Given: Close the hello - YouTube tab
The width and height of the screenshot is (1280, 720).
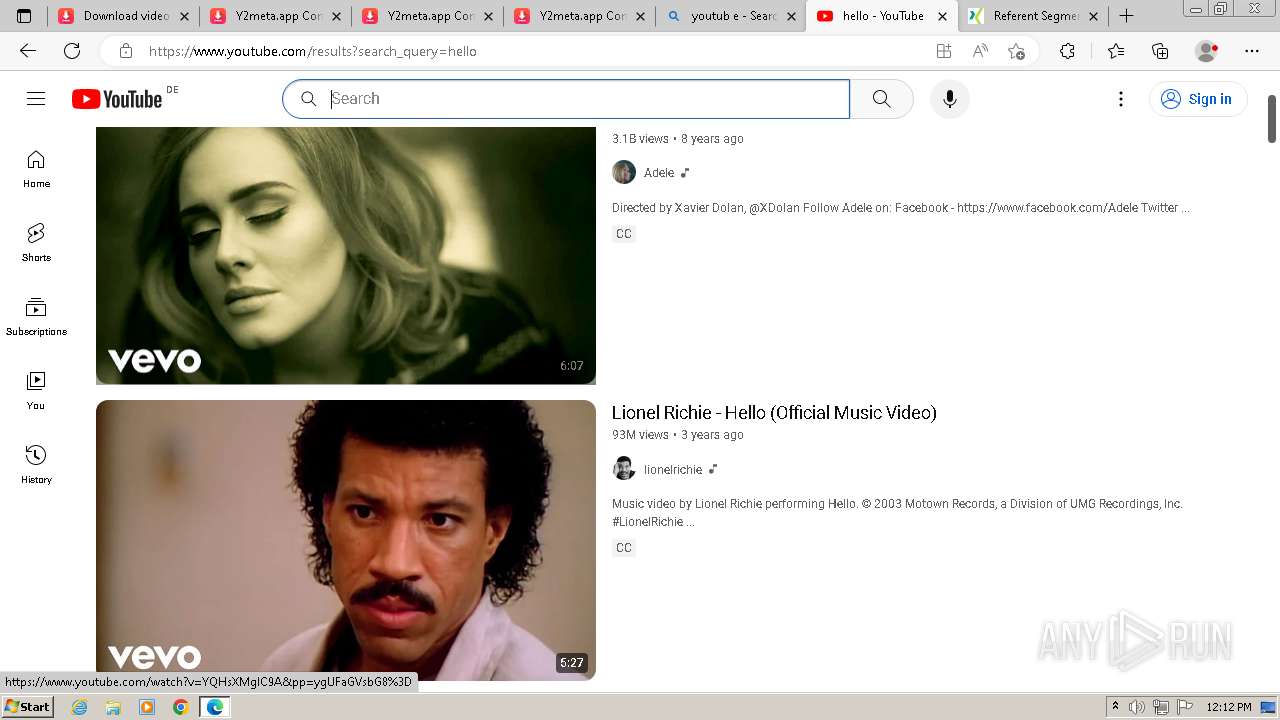Looking at the screenshot, I should pyautogui.click(x=943, y=16).
